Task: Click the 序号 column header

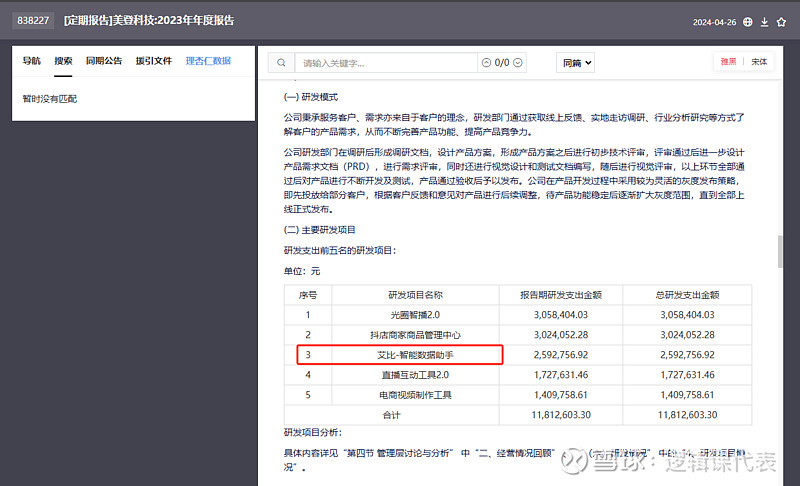Action: point(308,295)
